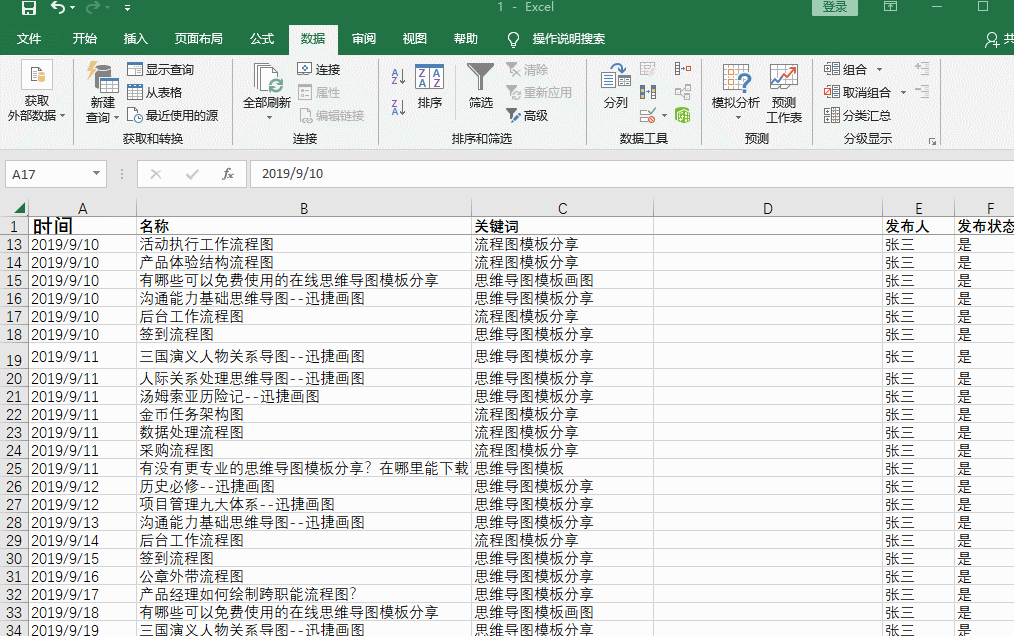Switch to the Formulas (公式) tab
The height and width of the screenshot is (636, 1014).
262,39
